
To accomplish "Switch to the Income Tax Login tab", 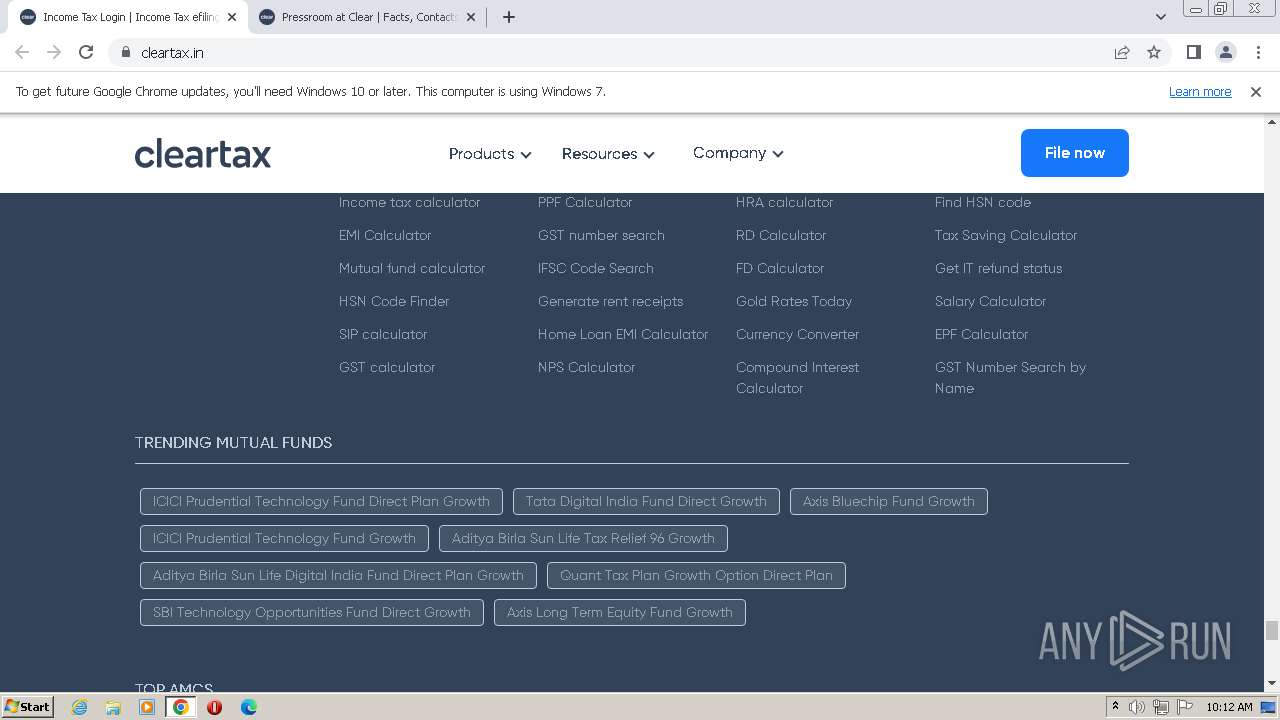I will (129, 17).
